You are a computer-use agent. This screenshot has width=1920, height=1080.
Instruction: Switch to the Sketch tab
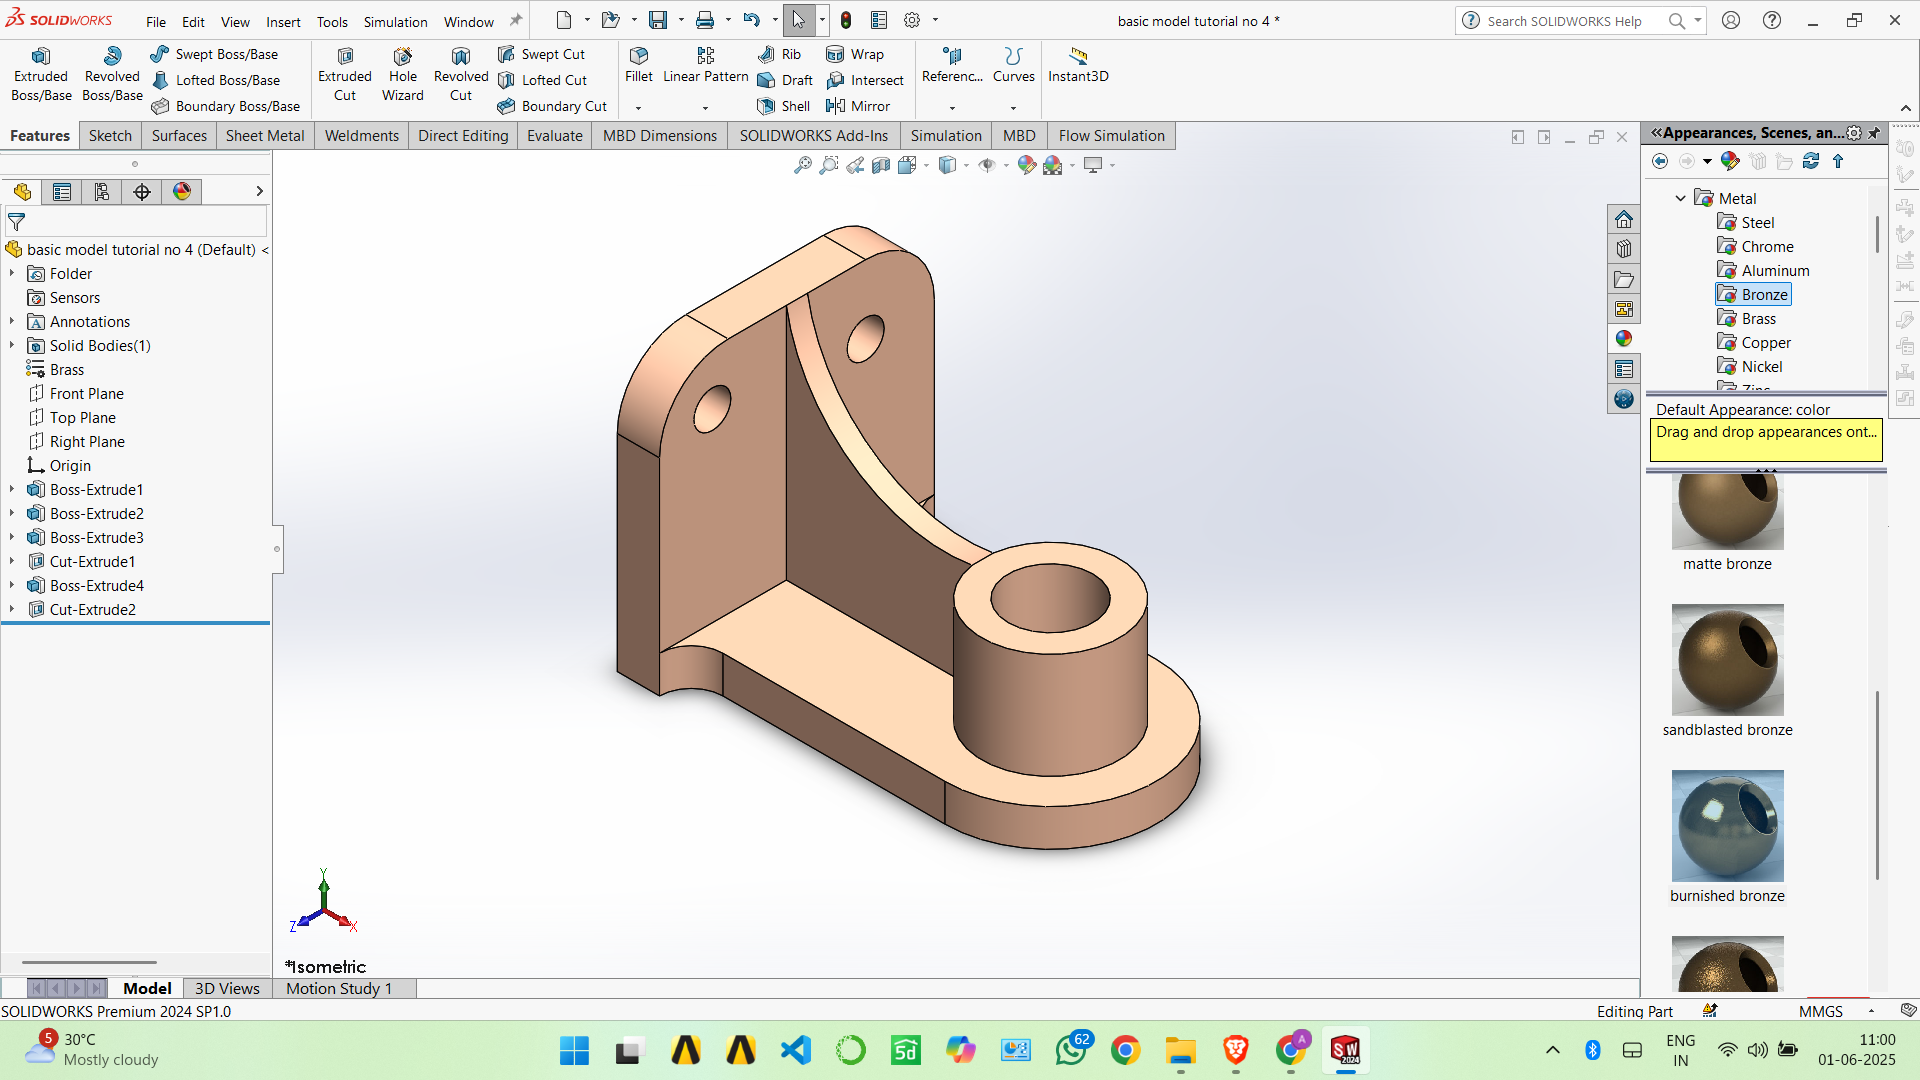tap(110, 136)
